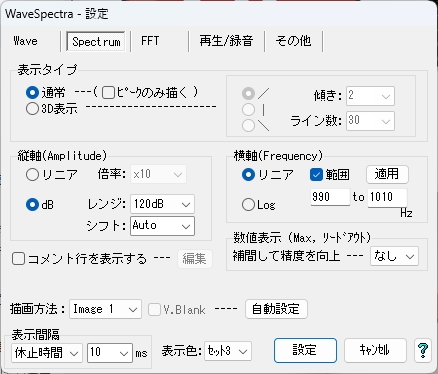The height and width of the screenshot is (374, 438).
Task: Open the FFT tab
Action: (x=150, y=41)
